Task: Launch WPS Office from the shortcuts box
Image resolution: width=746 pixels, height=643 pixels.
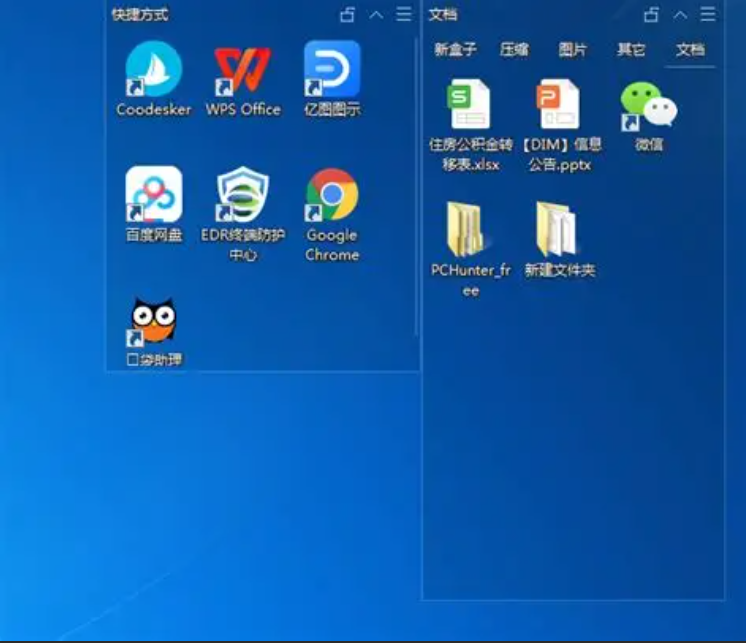Action: 242,70
